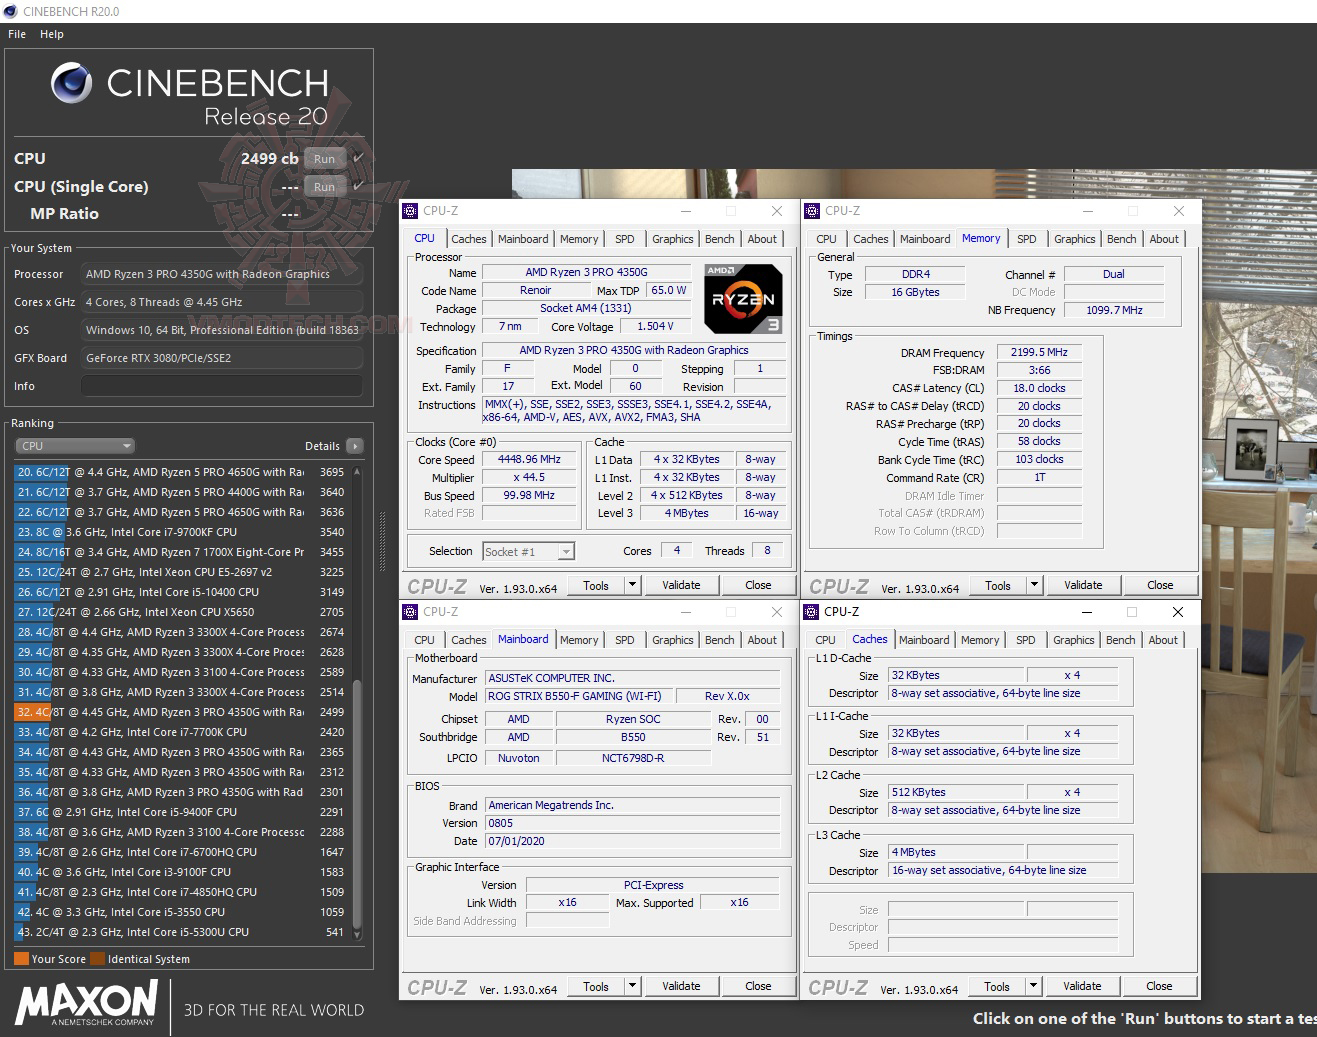Click the ranking list scroll-down arrow
Screen dimensions: 1317x1037
[357, 935]
